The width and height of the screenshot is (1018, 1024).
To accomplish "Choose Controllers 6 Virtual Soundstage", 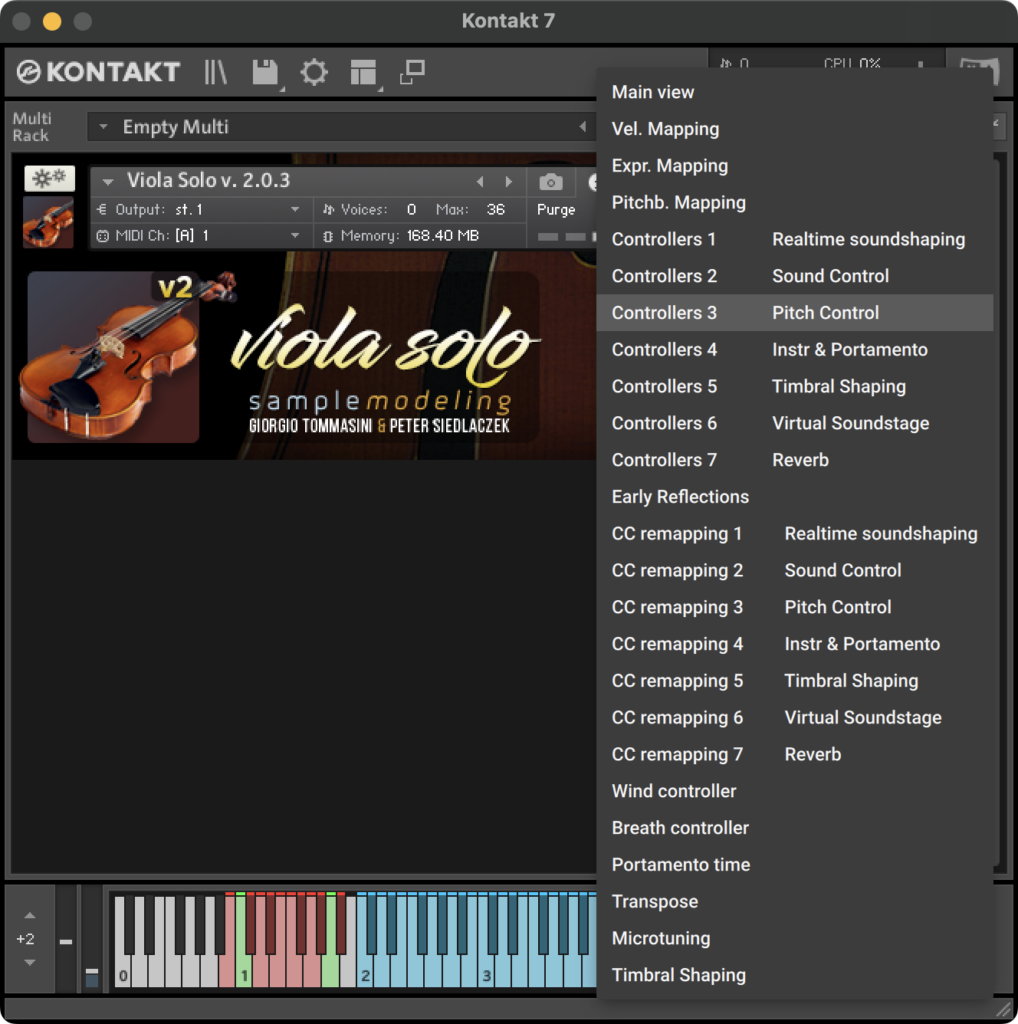I will point(795,423).
